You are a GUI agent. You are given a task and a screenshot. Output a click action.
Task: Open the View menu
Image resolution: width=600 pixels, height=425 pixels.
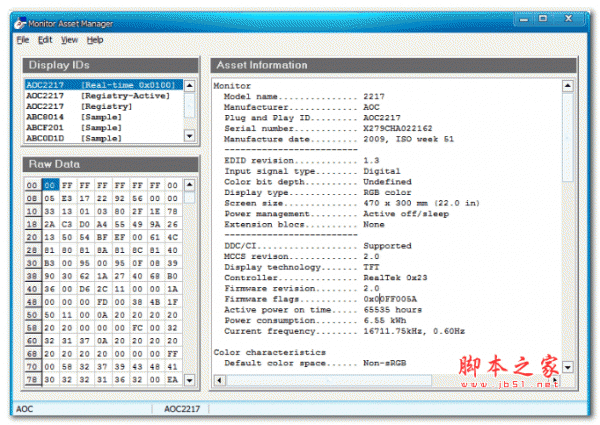69,40
